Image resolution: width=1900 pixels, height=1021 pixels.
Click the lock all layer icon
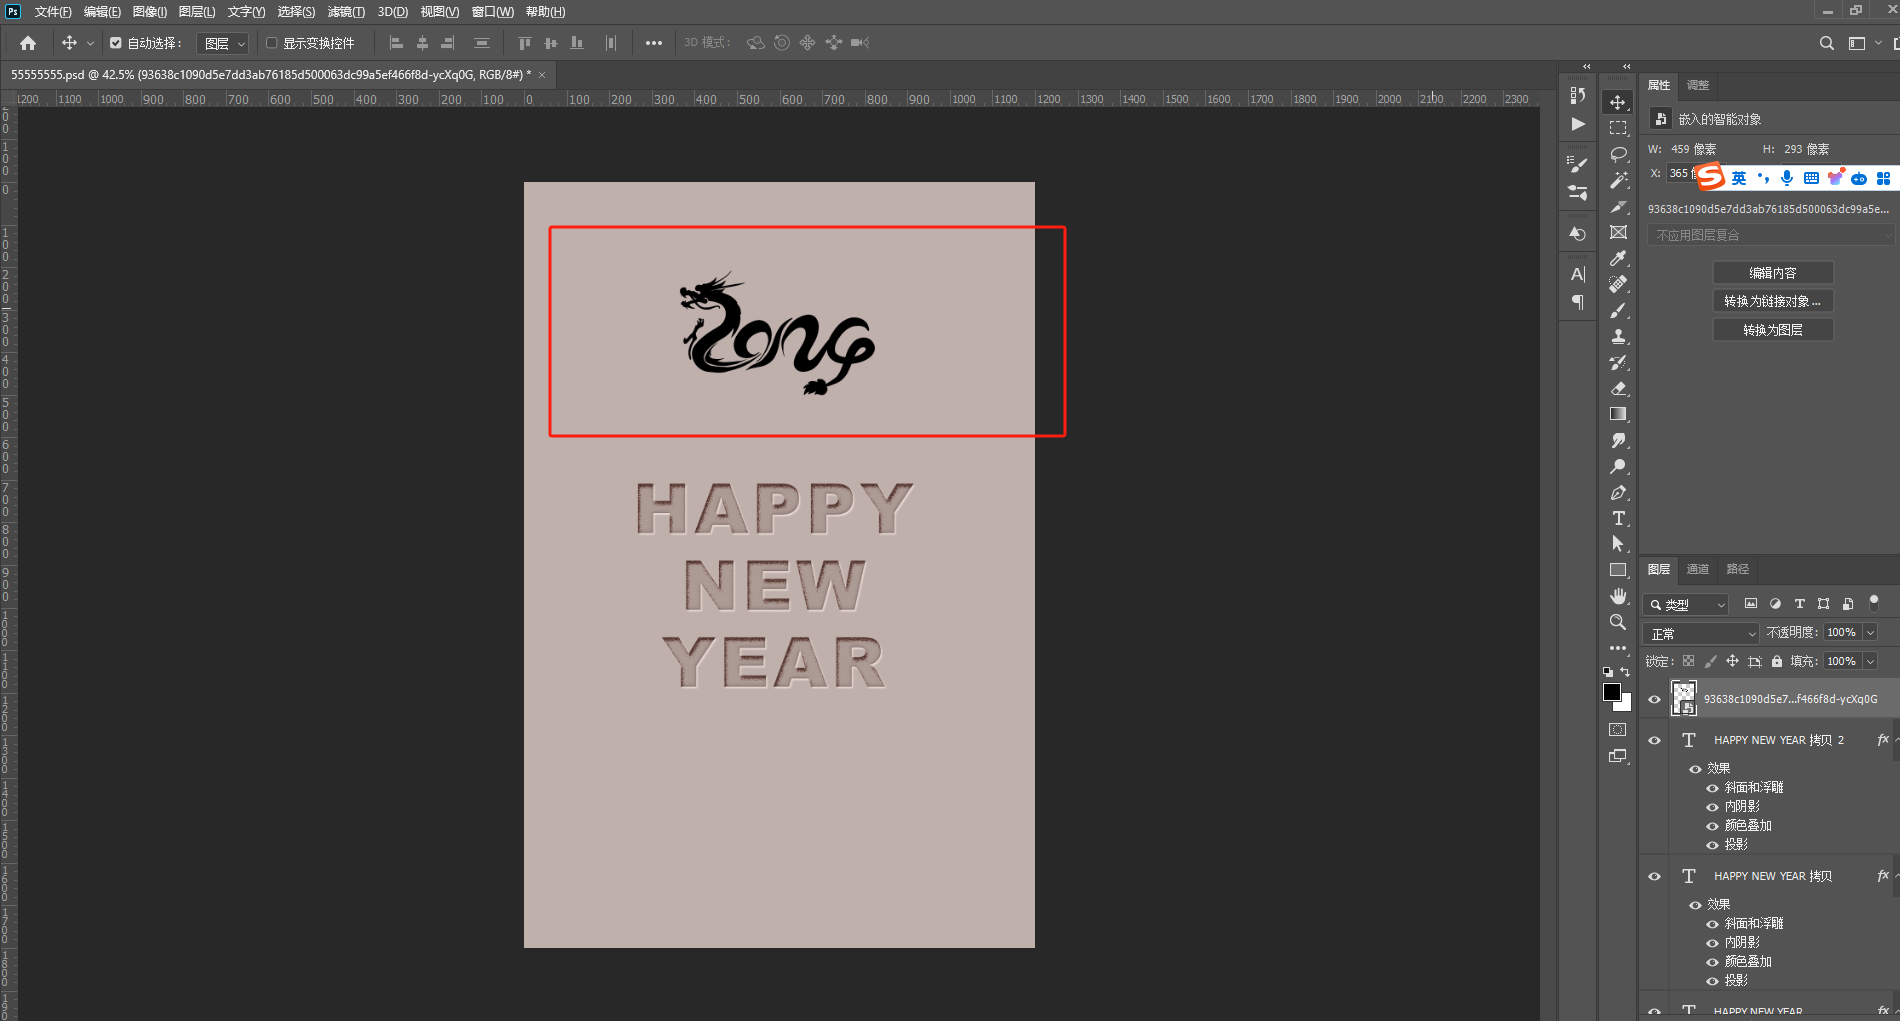(1777, 661)
